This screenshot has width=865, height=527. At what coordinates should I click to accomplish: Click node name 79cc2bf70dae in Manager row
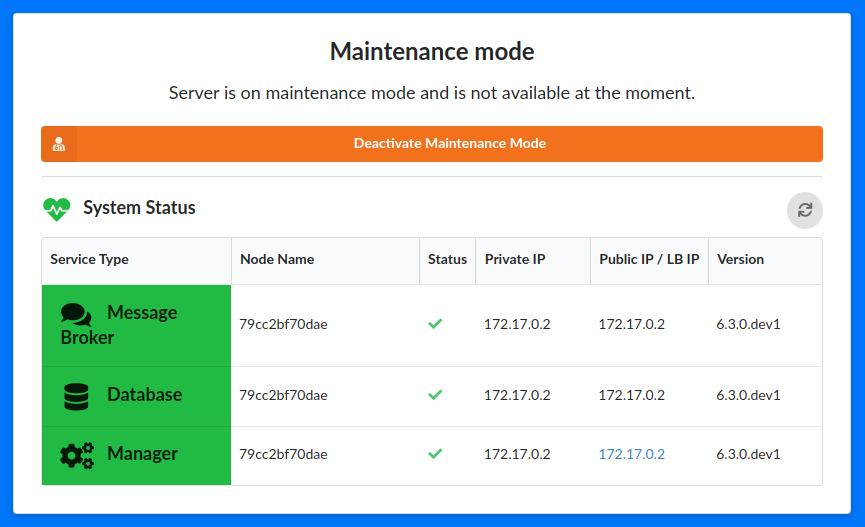283,454
